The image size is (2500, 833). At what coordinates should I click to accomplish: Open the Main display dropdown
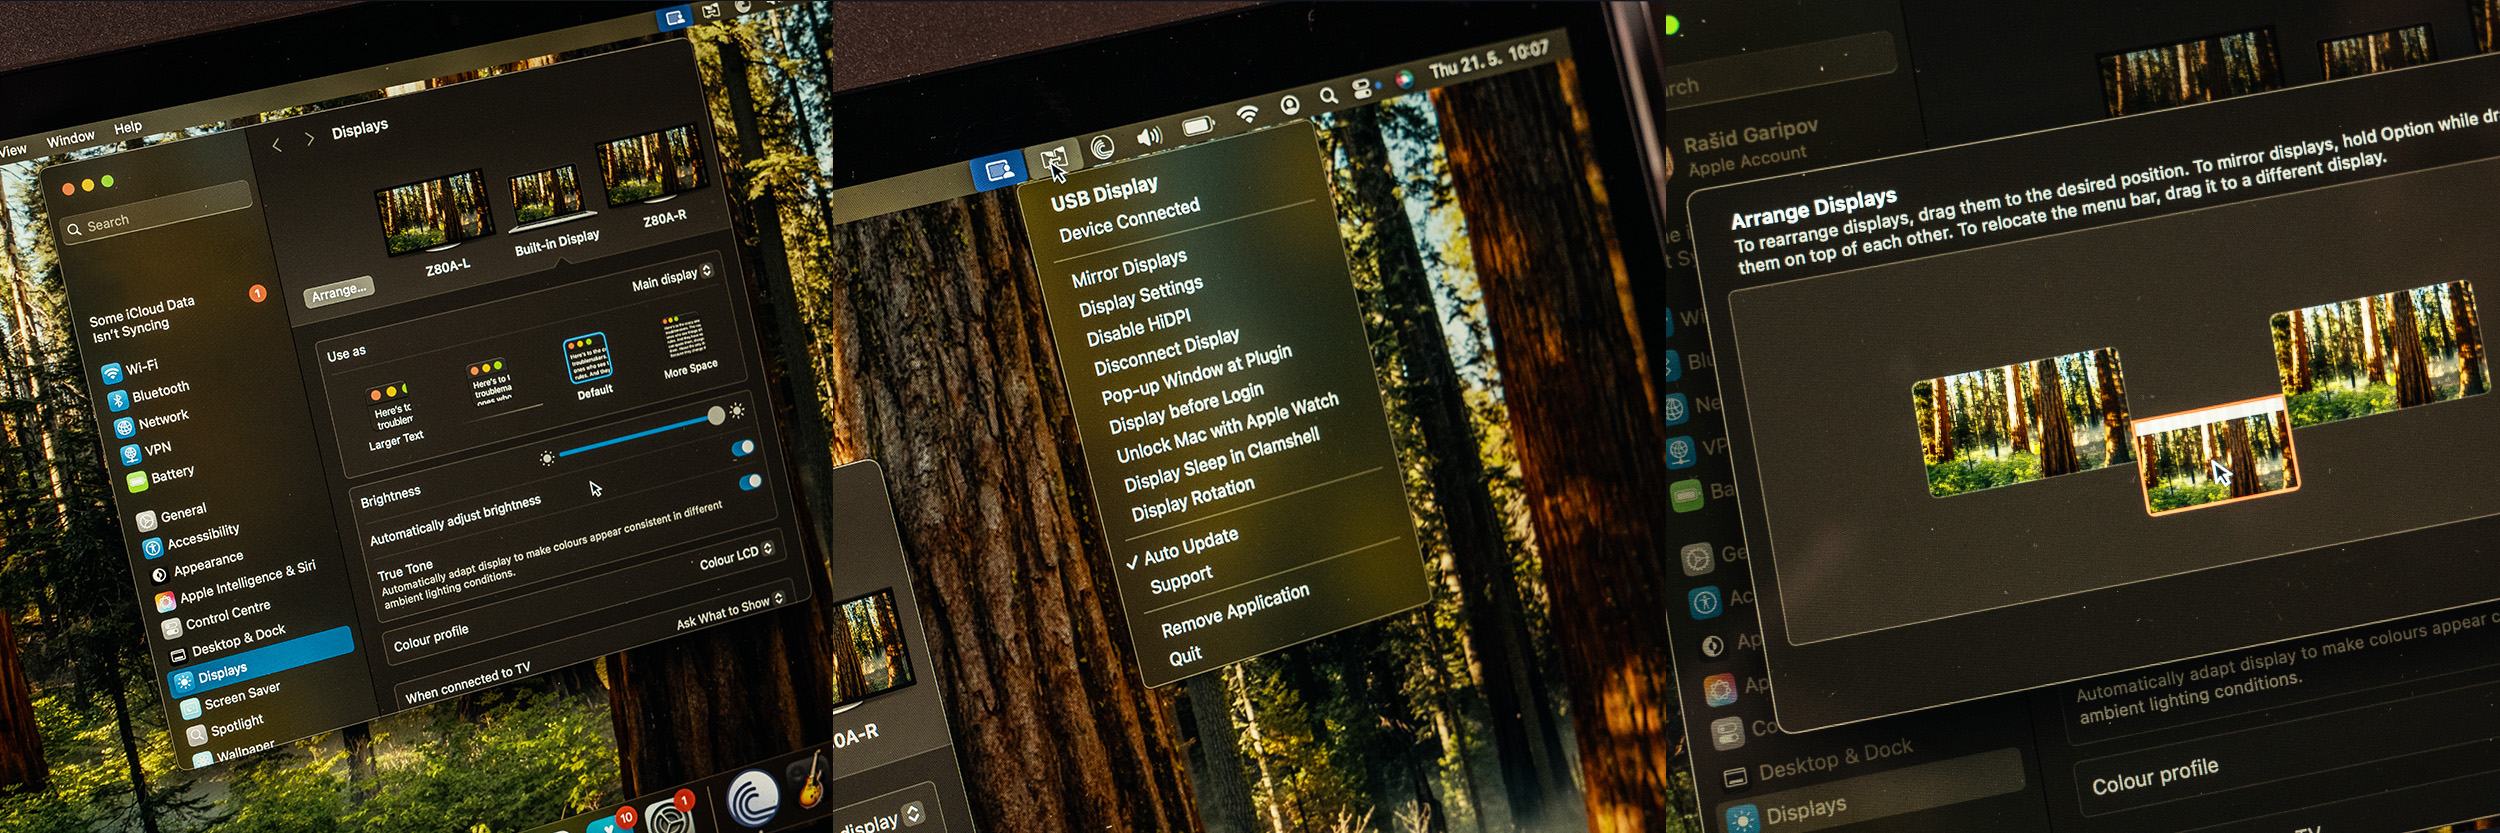tap(672, 278)
